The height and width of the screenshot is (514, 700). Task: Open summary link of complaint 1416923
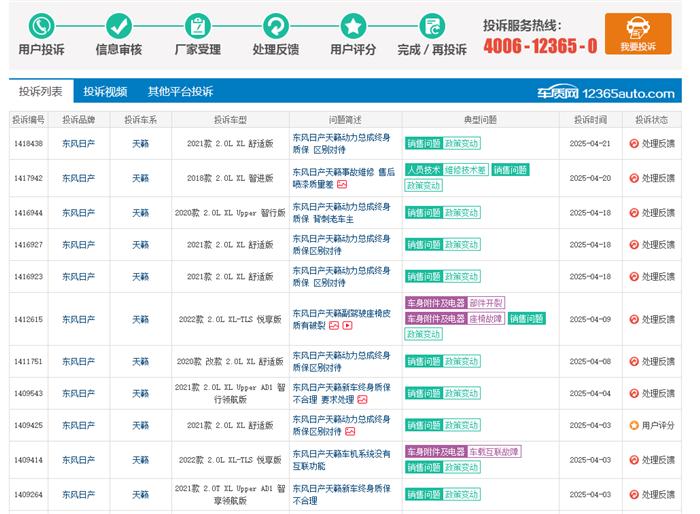click(342, 276)
